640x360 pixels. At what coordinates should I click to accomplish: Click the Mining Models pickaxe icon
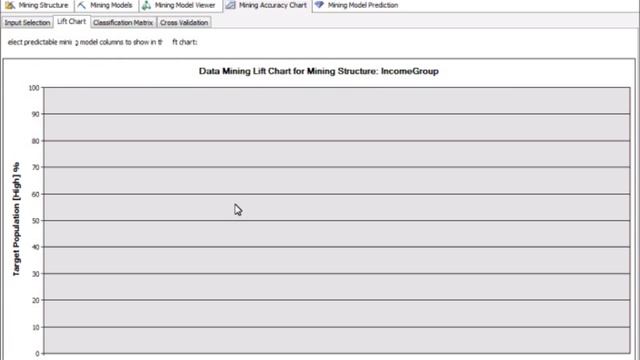tap(82, 5)
